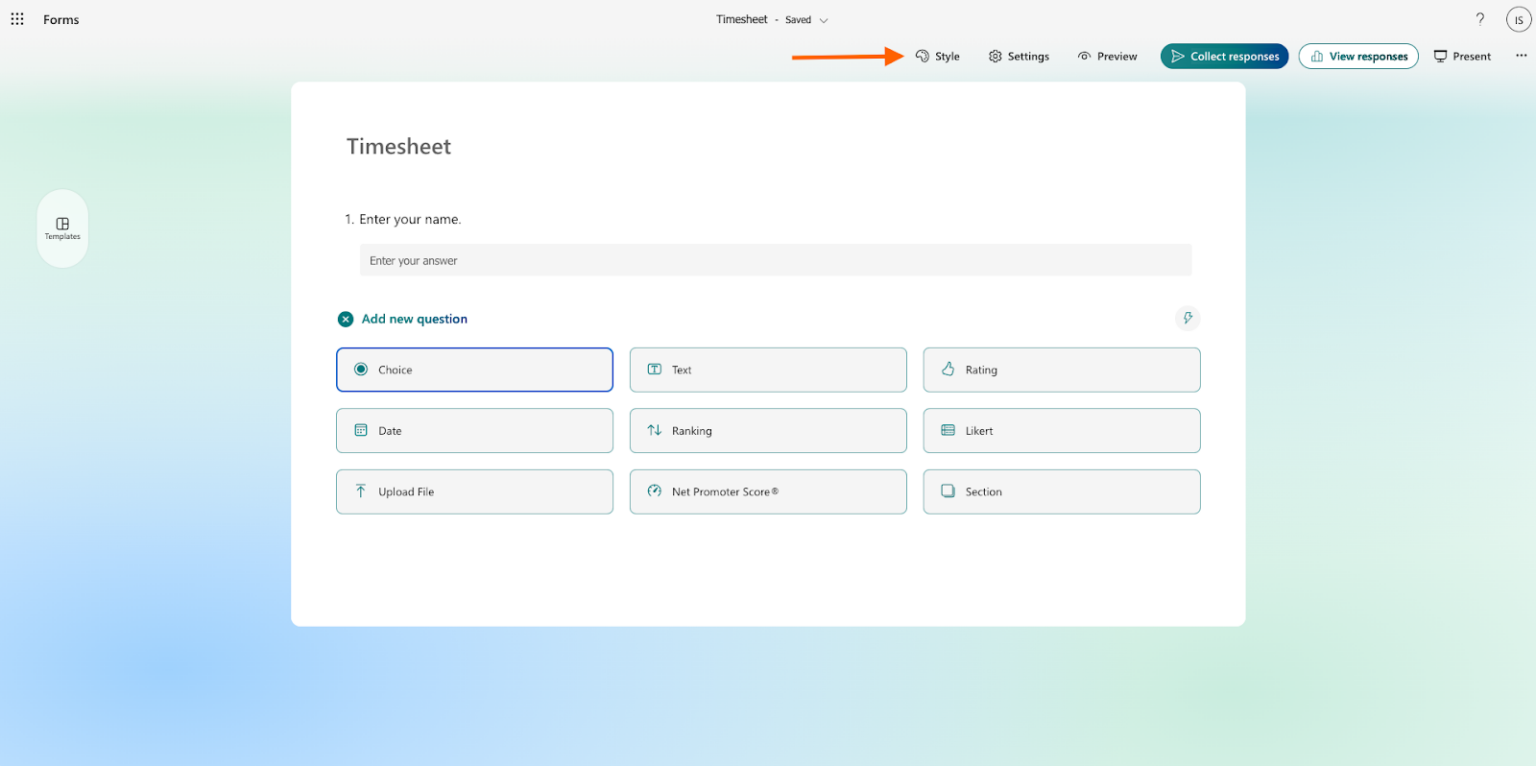Viewport: 1536px width, 766px height.
Task: Click the View responses button
Action: click(1358, 56)
